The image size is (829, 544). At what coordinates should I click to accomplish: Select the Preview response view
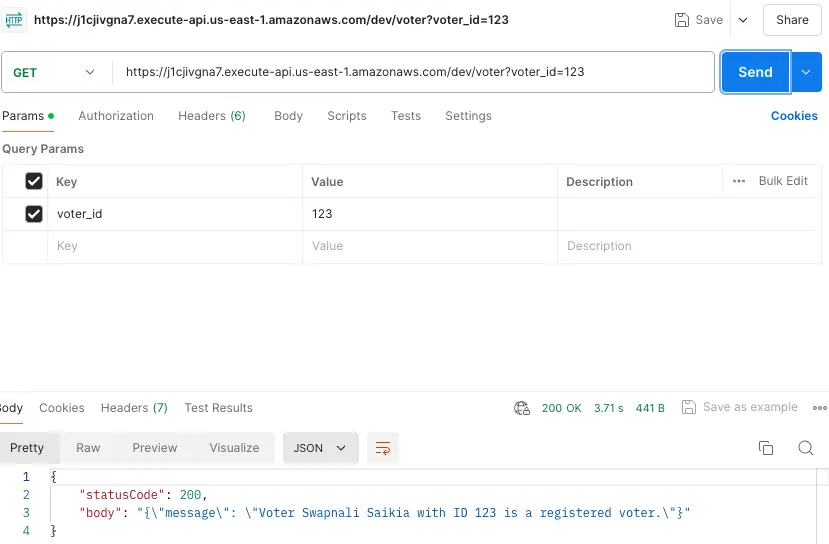154,448
